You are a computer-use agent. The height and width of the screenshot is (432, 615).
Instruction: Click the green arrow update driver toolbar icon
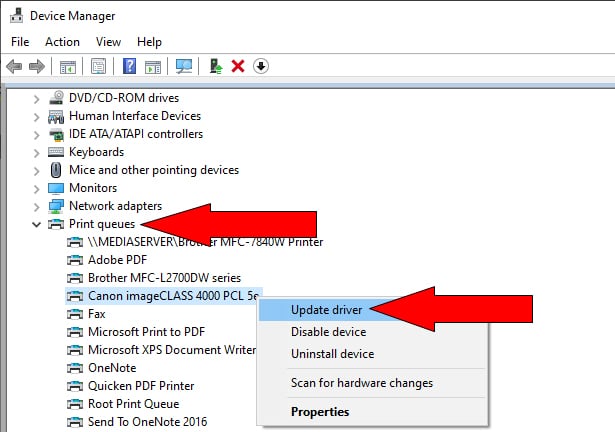[x=215, y=67]
